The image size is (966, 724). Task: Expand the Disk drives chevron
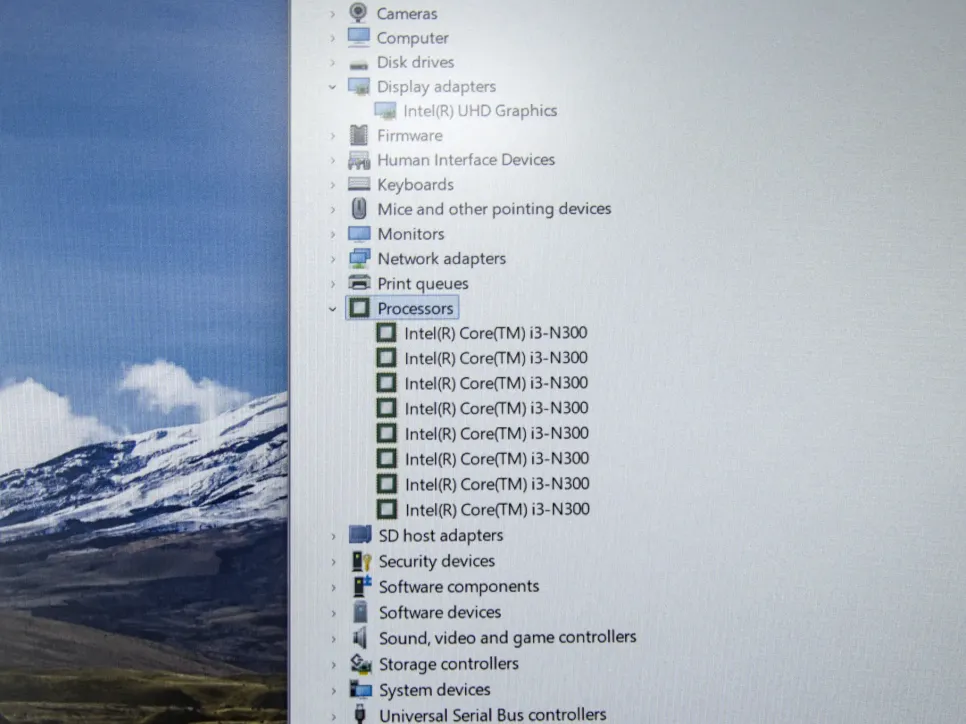click(x=333, y=63)
